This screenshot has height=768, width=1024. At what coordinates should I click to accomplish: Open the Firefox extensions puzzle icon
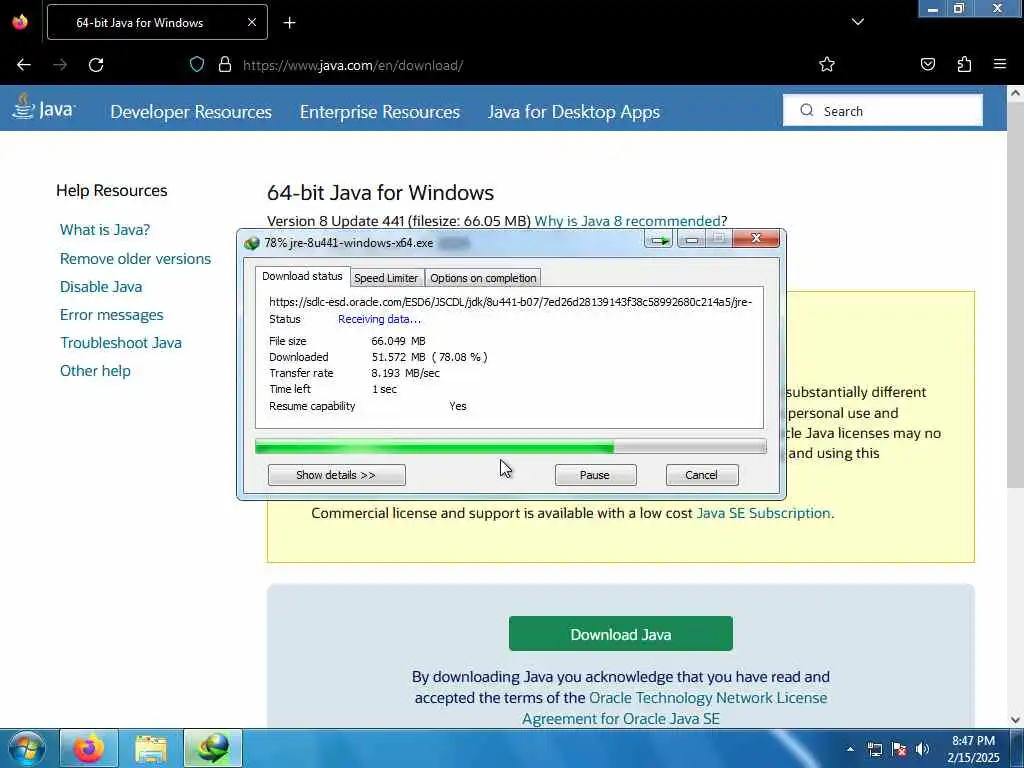click(x=964, y=64)
